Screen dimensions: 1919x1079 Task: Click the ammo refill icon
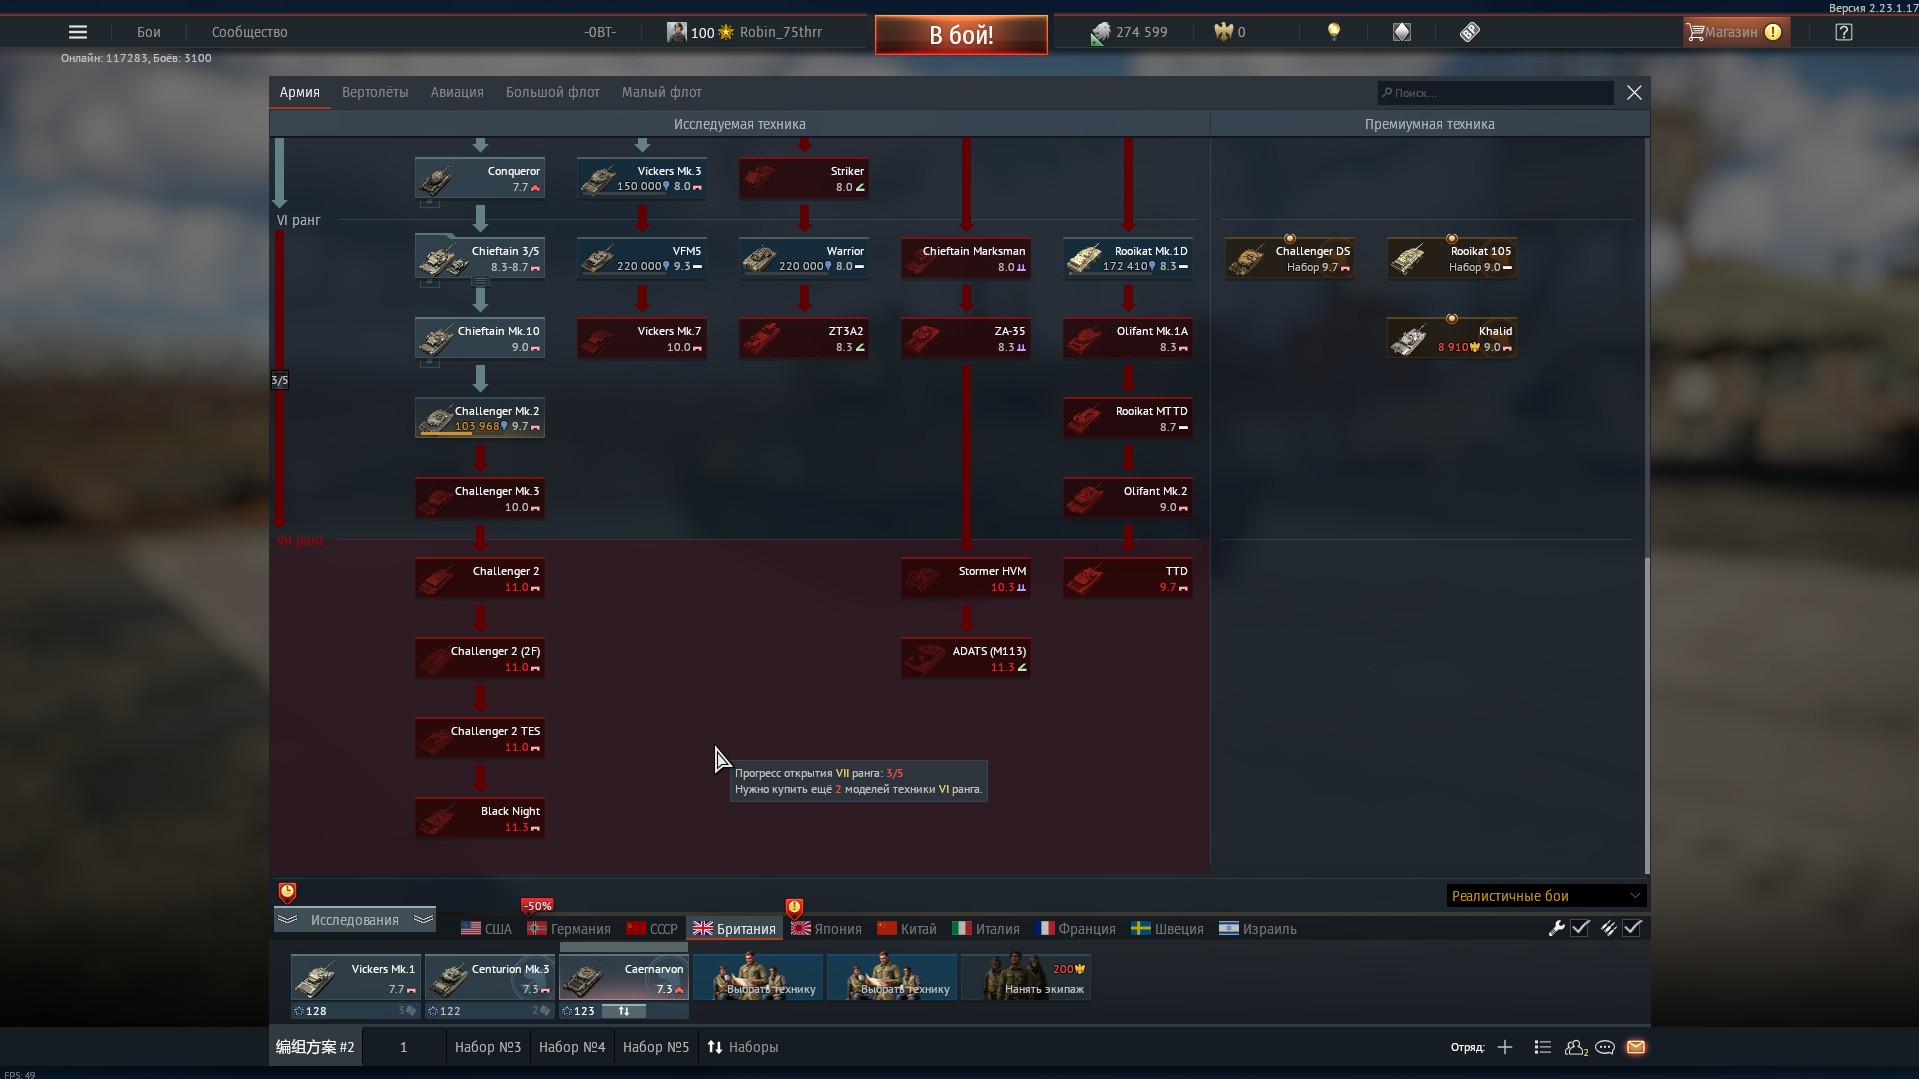[1608, 928]
